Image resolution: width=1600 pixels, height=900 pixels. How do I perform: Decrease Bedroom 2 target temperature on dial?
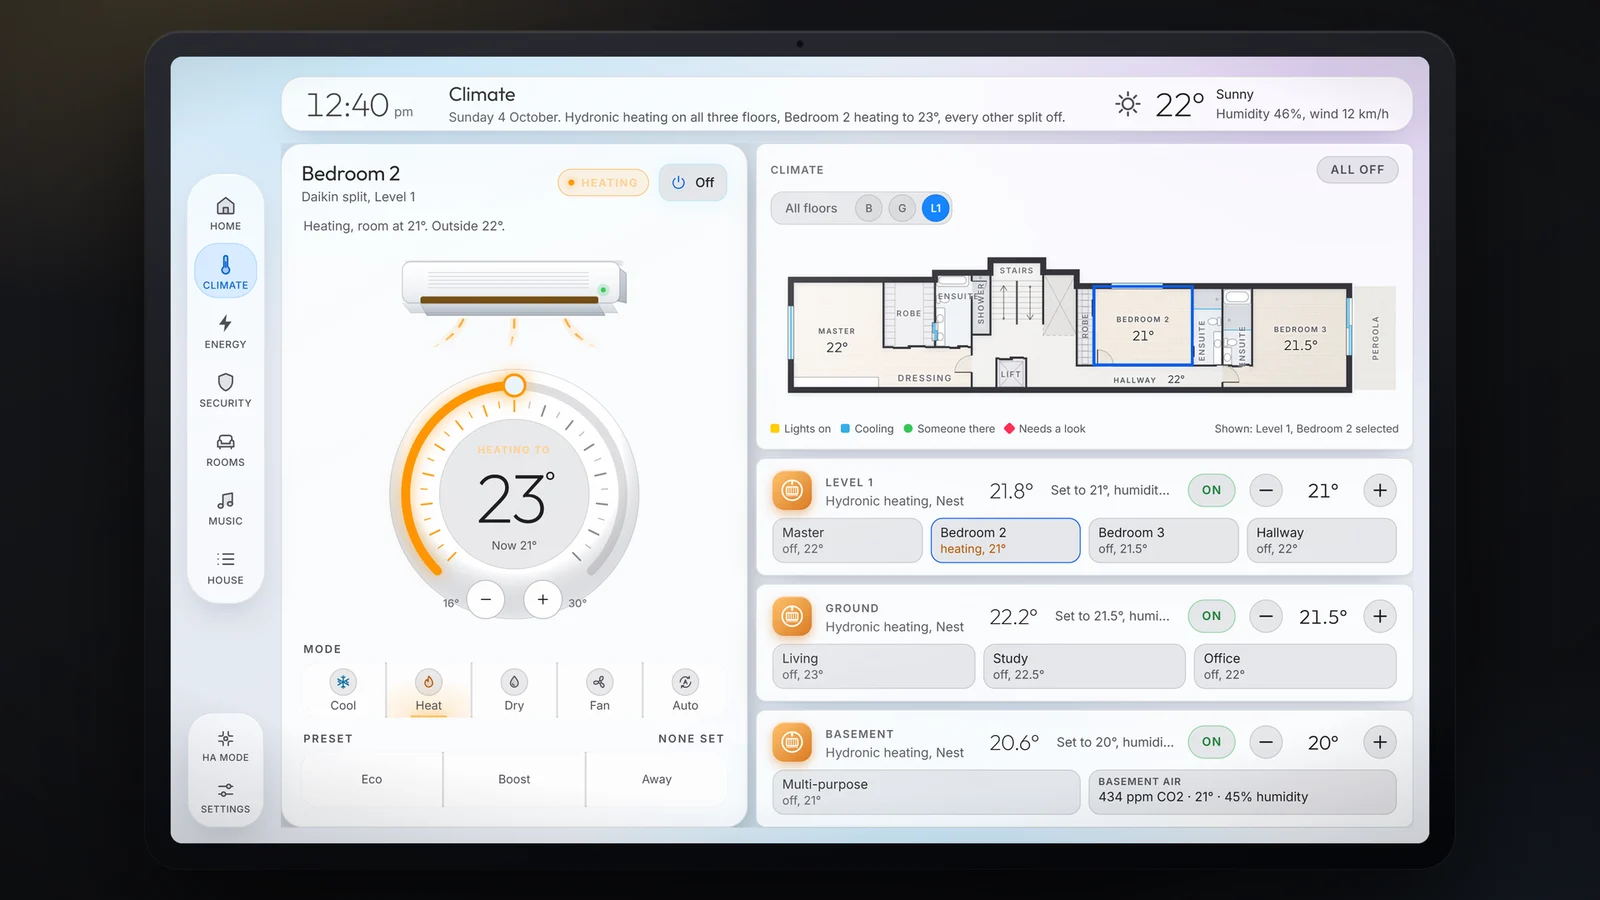pos(486,599)
